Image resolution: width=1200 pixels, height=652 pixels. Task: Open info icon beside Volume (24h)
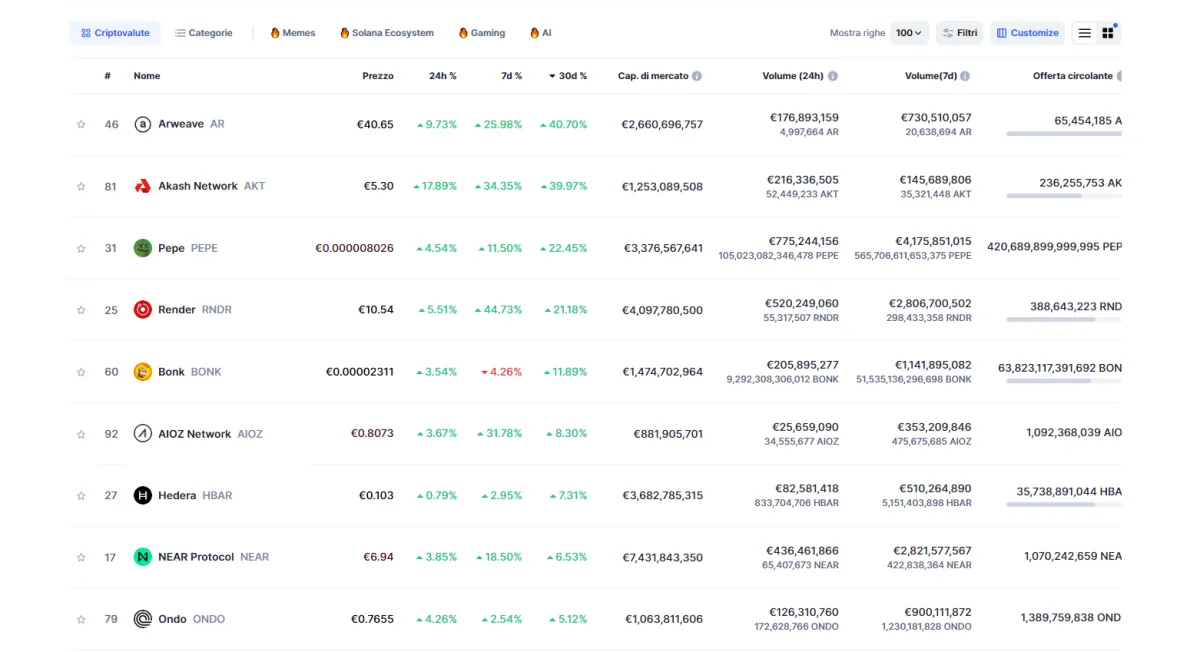pos(833,76)
